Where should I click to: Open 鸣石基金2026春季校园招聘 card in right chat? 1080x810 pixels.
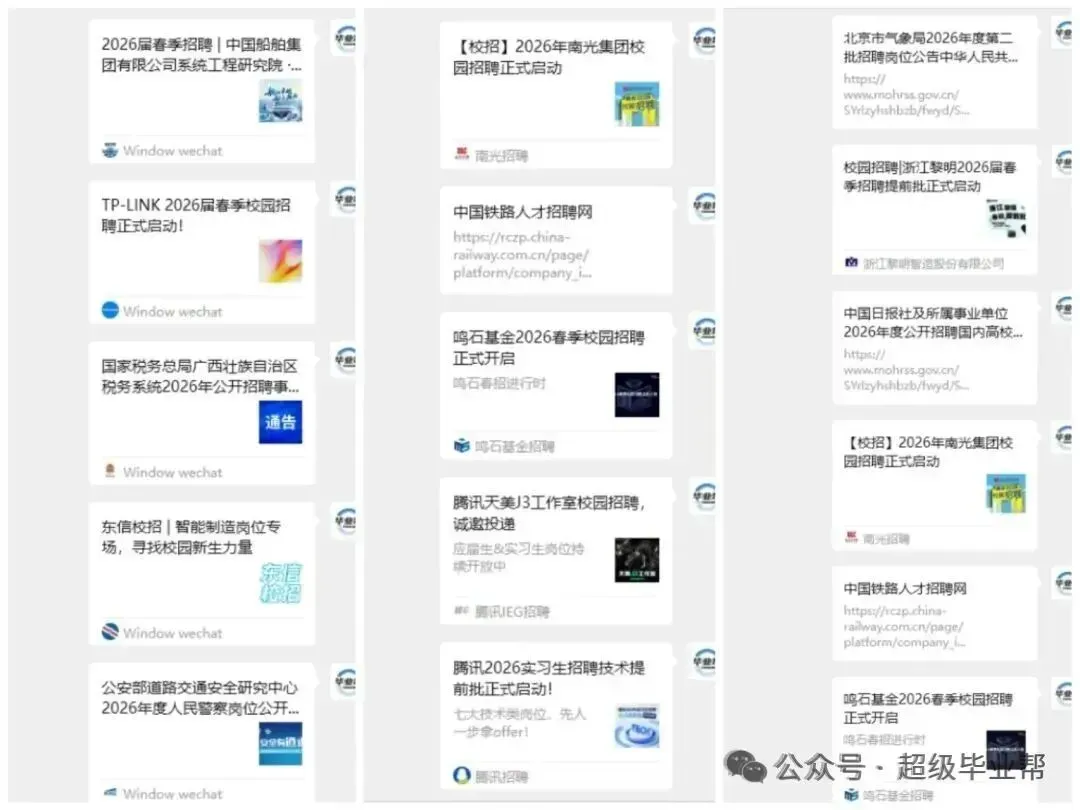(x=935, y=742)
